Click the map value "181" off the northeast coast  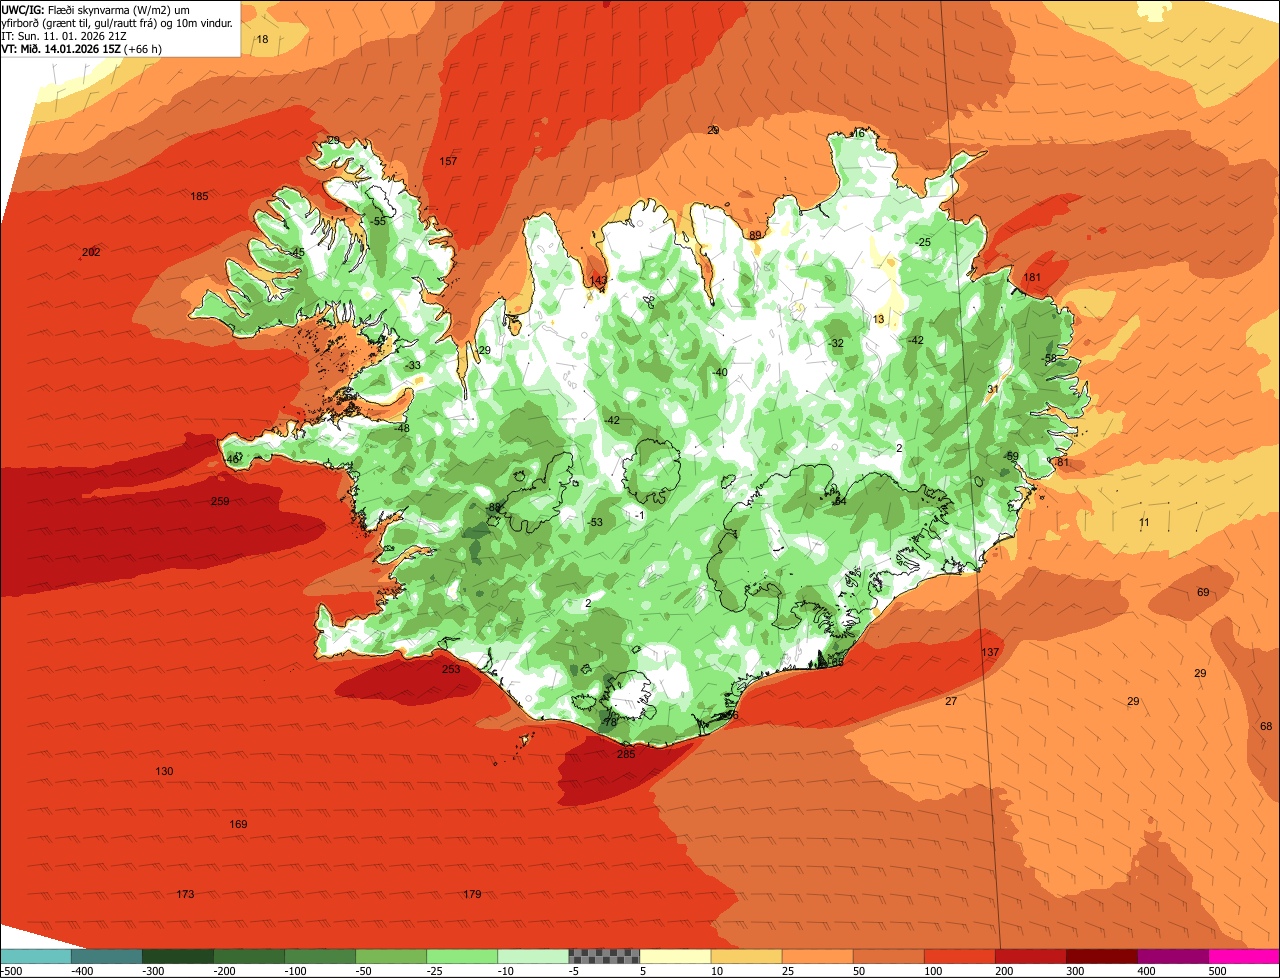(x=1033, y=277)
